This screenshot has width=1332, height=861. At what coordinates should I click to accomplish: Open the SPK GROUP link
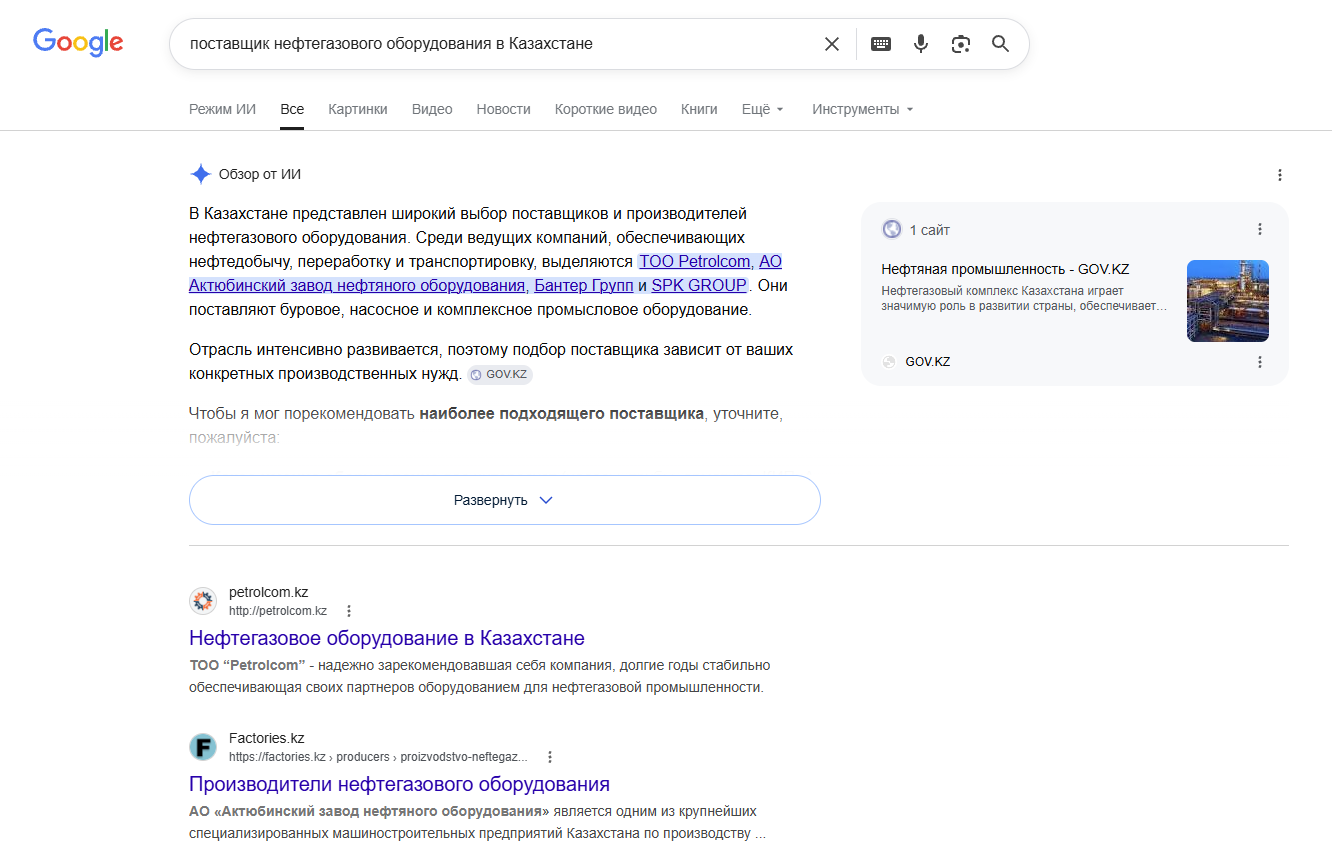(x=699, y=285)
